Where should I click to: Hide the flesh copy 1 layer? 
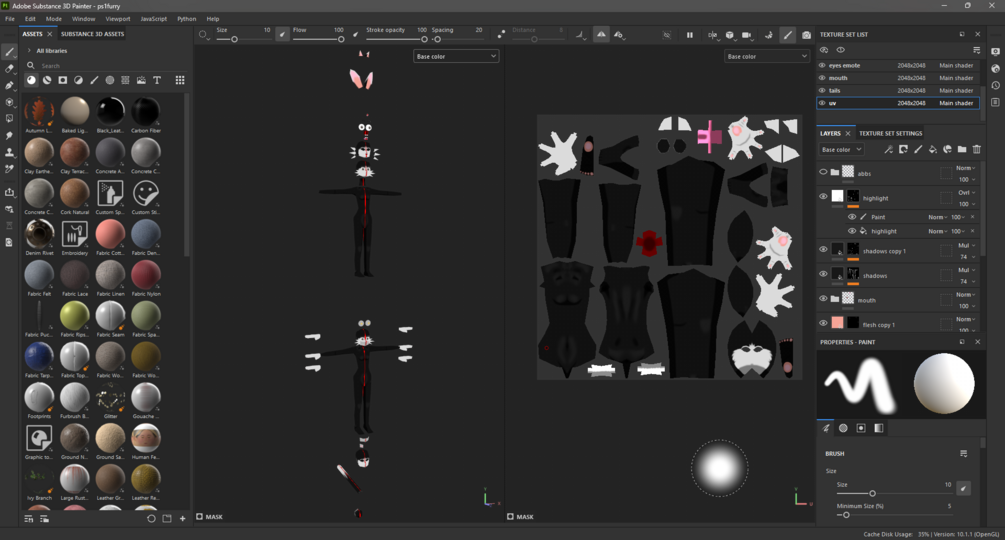tap(824, 323)
